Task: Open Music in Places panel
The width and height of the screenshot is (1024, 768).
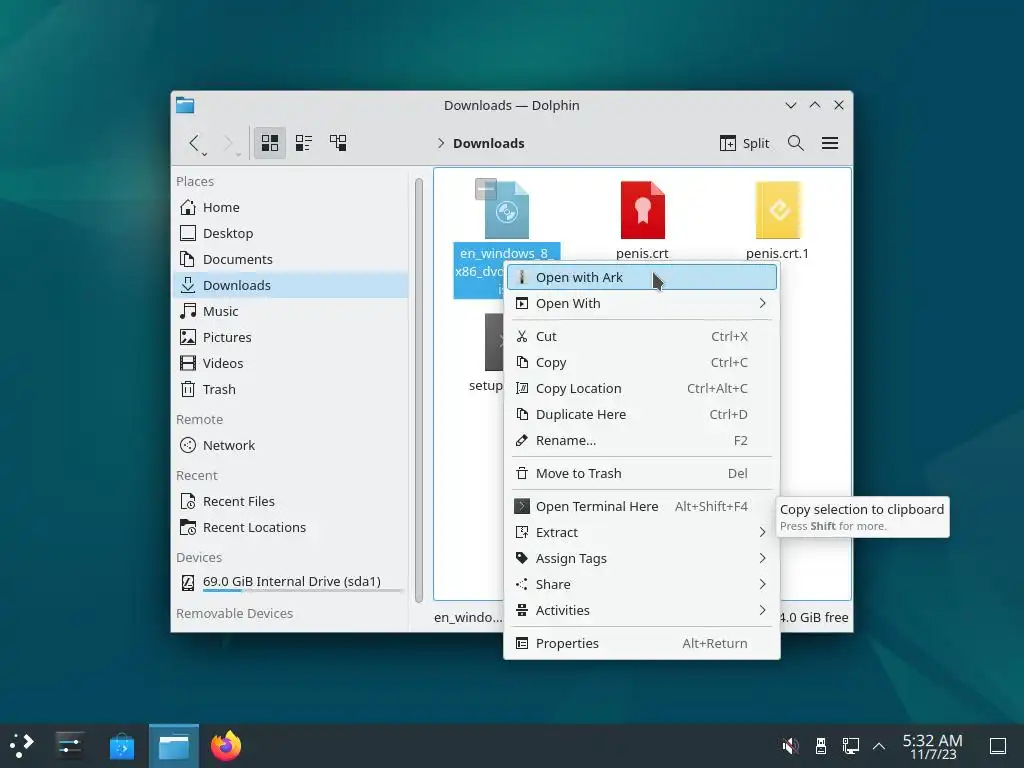Action: pyautogui.click(x=291, y=312)
